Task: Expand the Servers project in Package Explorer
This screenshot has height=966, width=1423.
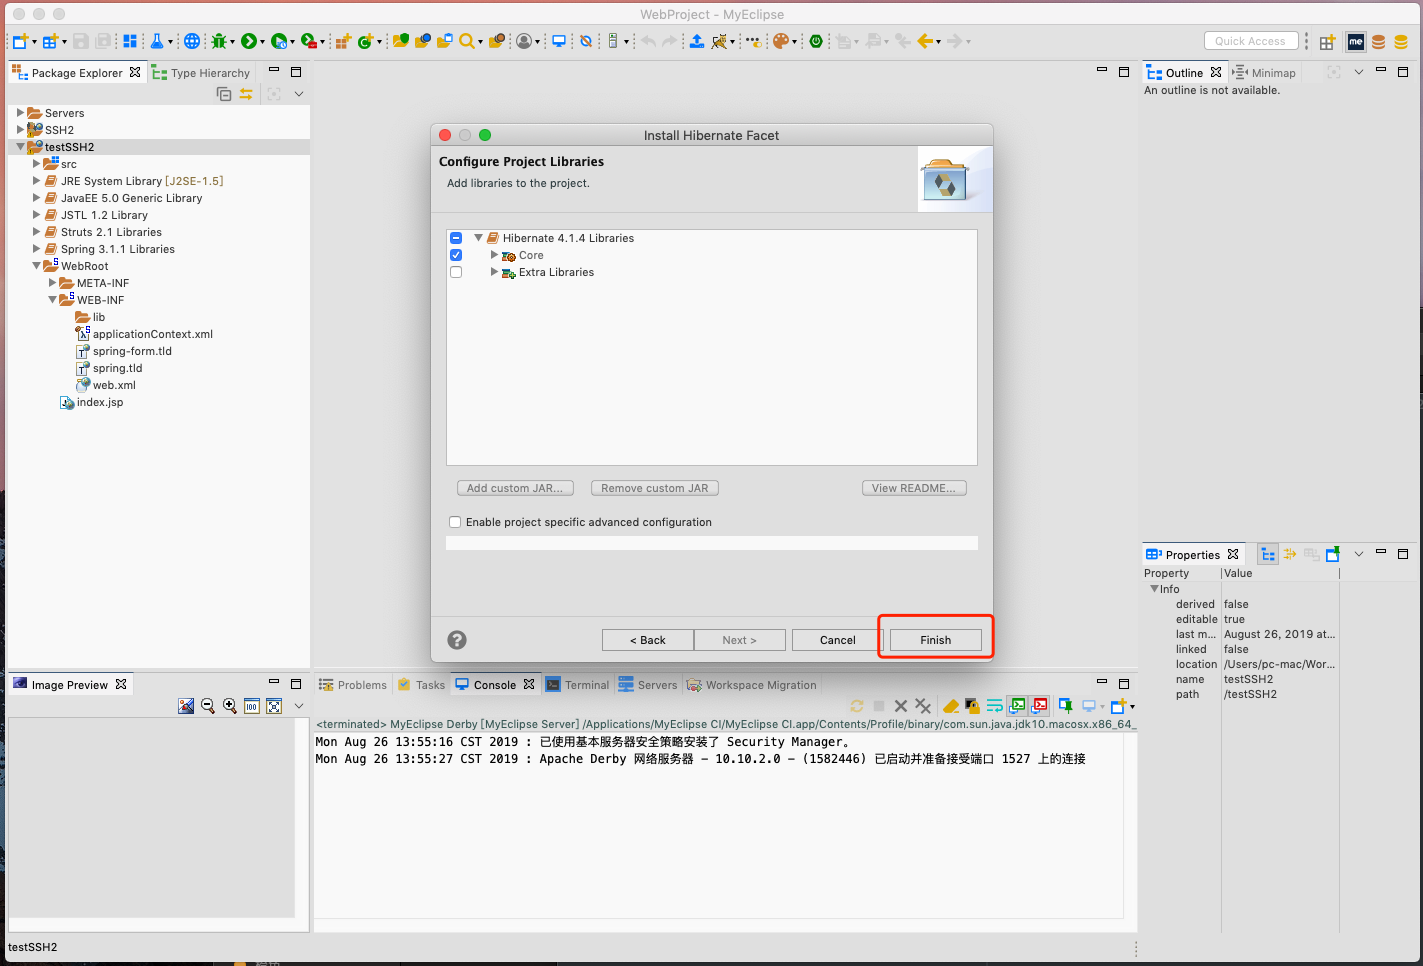Action: (x=20, y=113)
